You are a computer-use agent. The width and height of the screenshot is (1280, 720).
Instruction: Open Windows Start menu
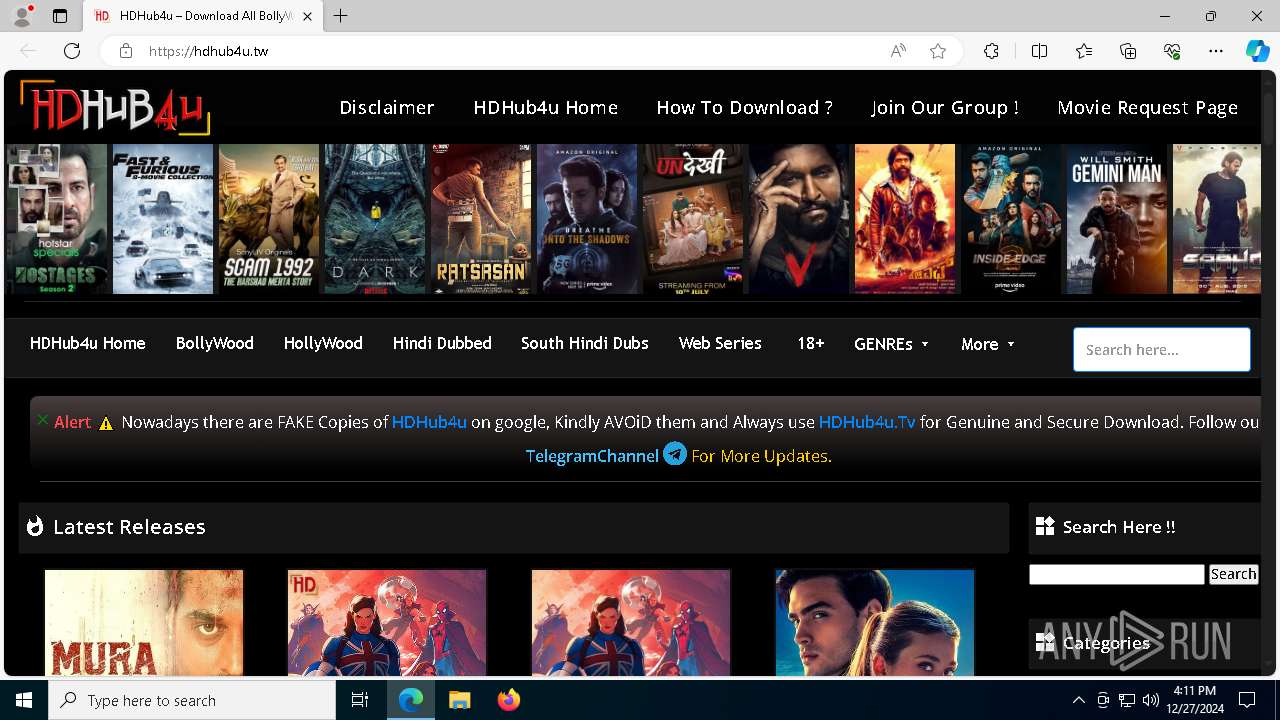pos(24,700)
